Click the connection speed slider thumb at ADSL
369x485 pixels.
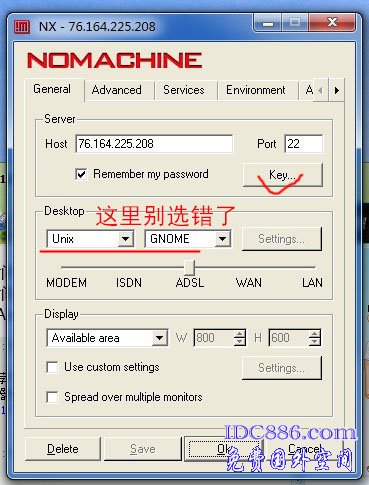190,268
